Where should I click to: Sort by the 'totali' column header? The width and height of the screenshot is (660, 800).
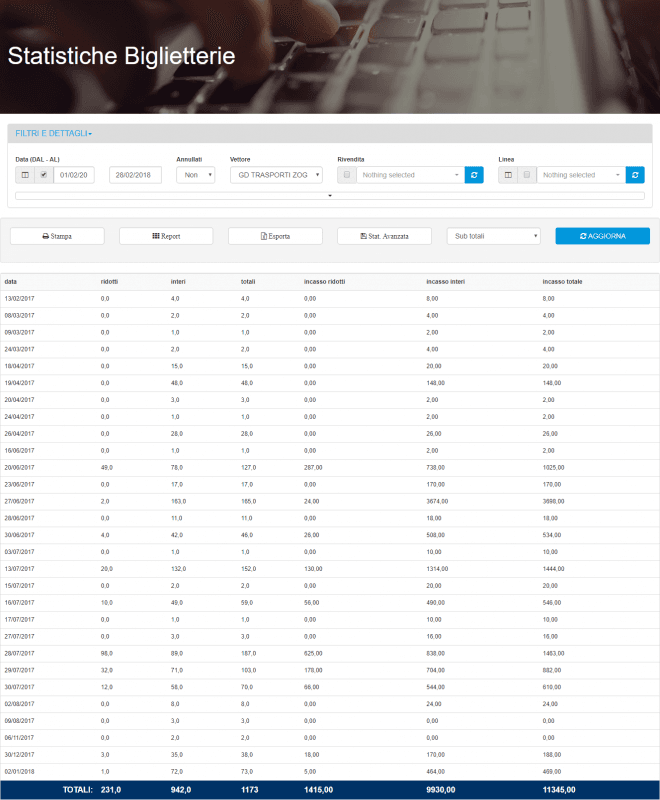coord(248,282)
